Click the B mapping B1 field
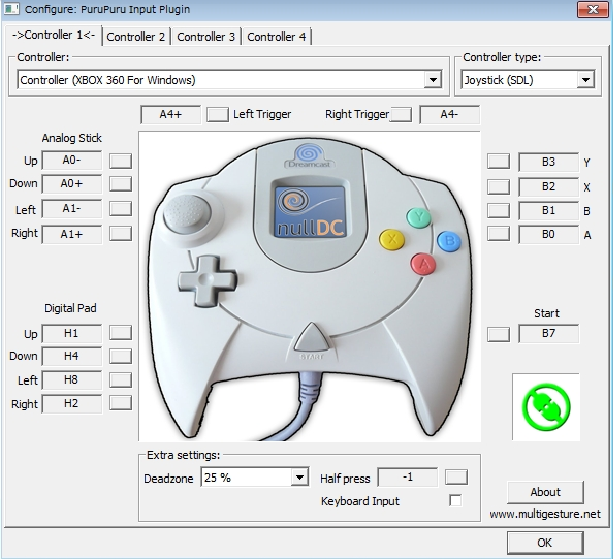This screenshot has width=613, height=559. click(548, 211)
